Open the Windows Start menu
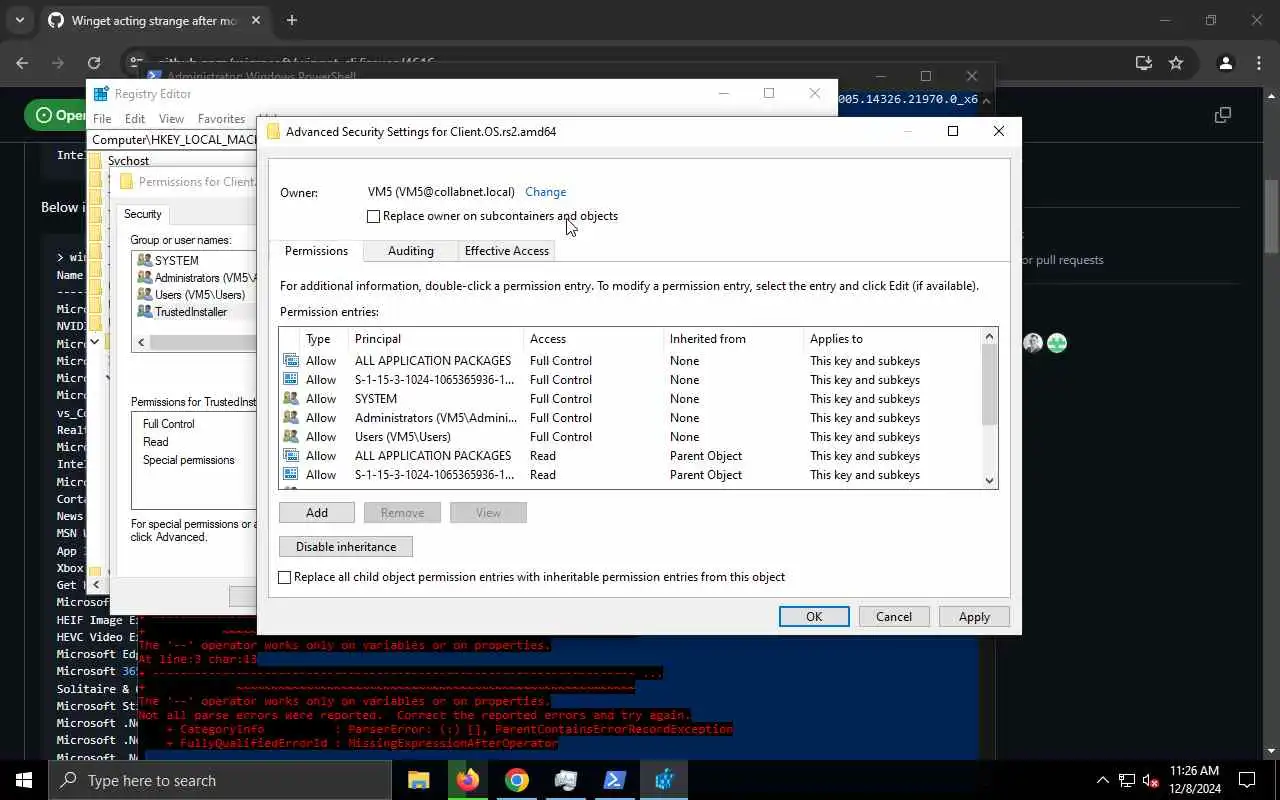The width and height of the screenshot is (1280, 800). coord(24,780)
